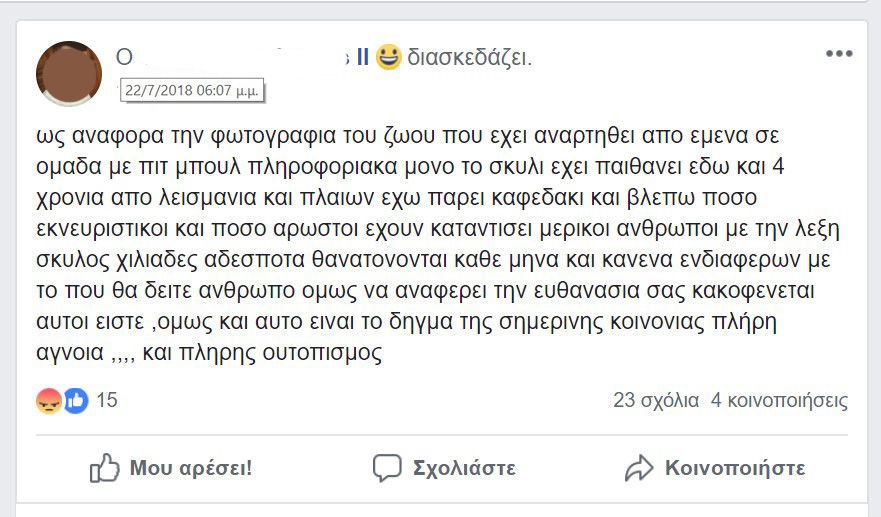881x517 pixels.
Task: Click the post date tooltip 22/7/2018 06:07 μ.μ.
Action: 191,91
